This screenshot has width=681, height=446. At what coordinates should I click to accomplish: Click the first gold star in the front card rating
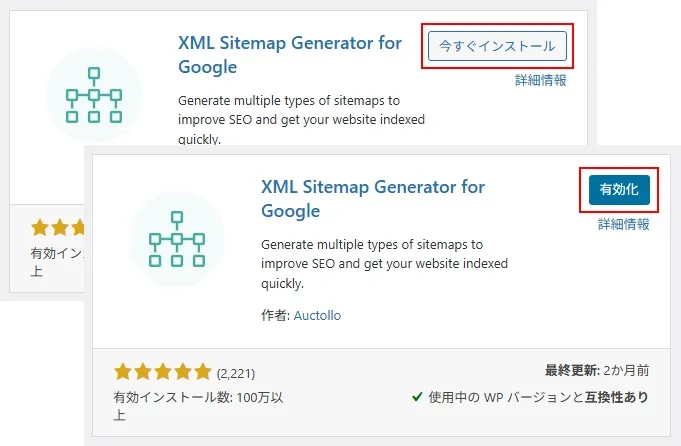coord(124,372)
